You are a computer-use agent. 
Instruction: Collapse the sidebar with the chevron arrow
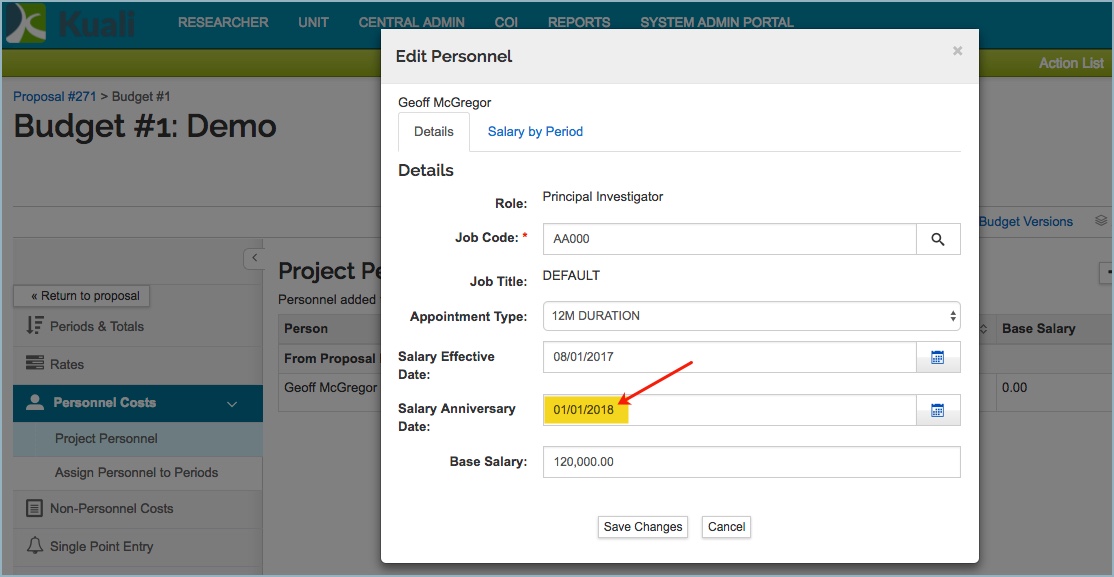tap(254, 258)
